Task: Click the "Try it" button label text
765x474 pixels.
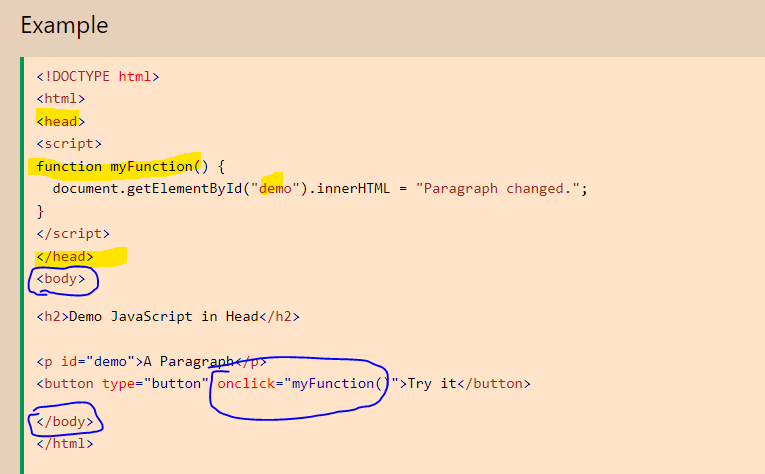Action: [x=433, y=384]
